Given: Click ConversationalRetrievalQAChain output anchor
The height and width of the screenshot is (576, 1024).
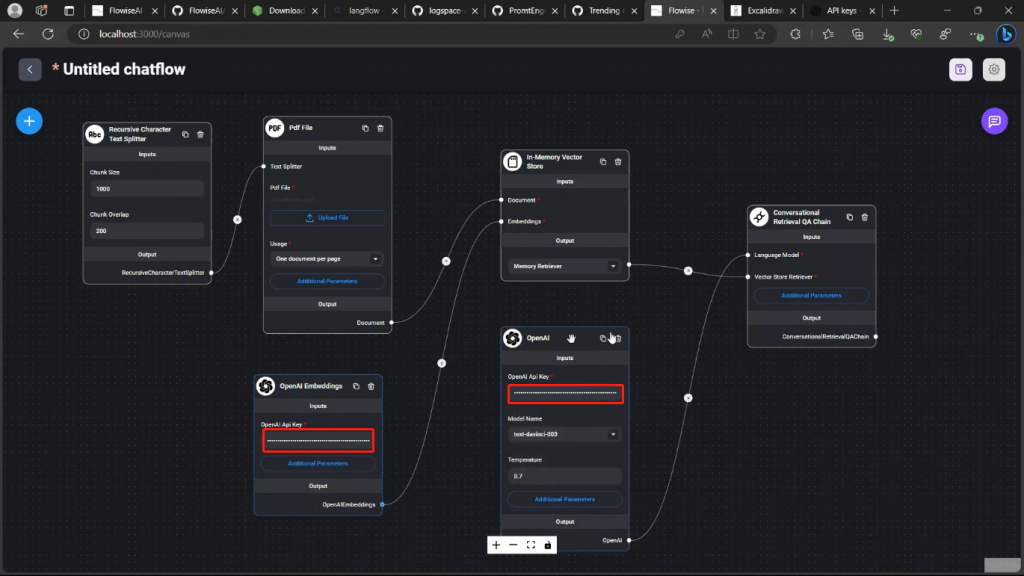Looking at the screenshot, I should 876,337.
